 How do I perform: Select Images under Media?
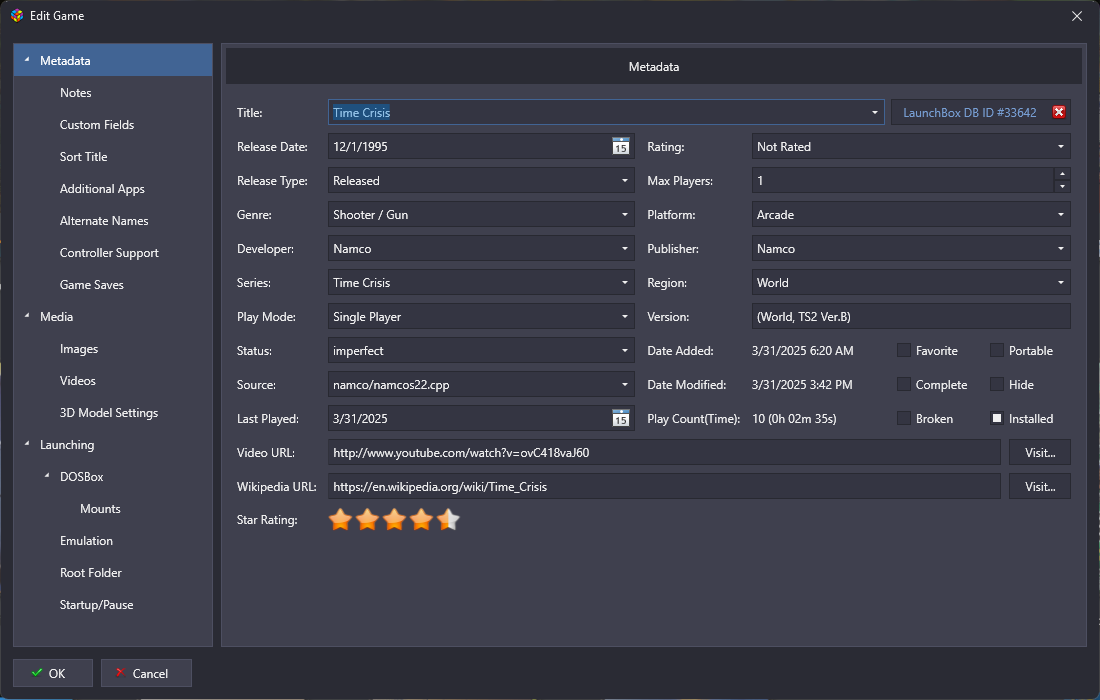[79, 349]
